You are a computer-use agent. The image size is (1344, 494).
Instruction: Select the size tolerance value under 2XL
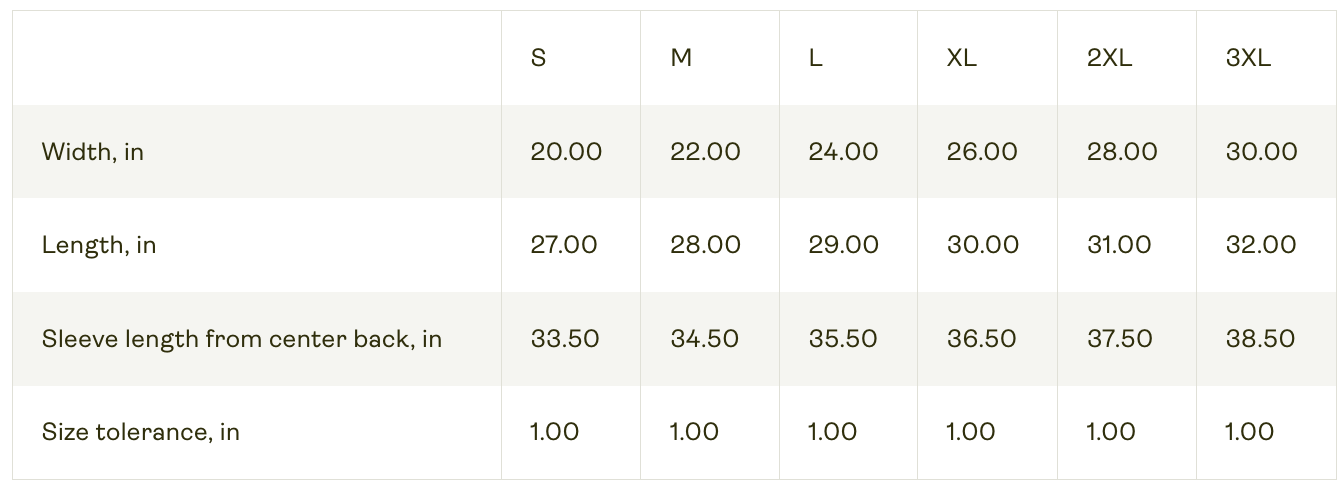click(1111, 432)
